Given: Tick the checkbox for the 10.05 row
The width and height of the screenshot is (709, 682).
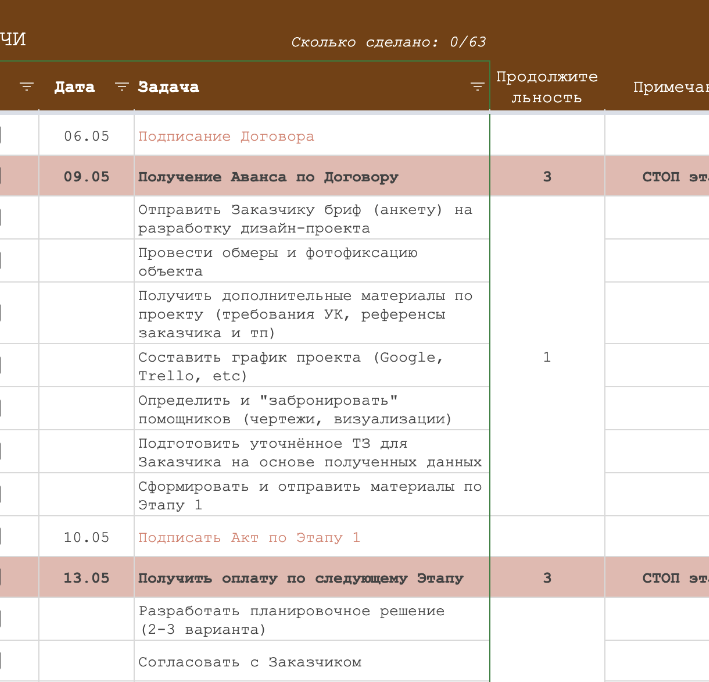Looking at the screenshot, I should coord(1,537).
